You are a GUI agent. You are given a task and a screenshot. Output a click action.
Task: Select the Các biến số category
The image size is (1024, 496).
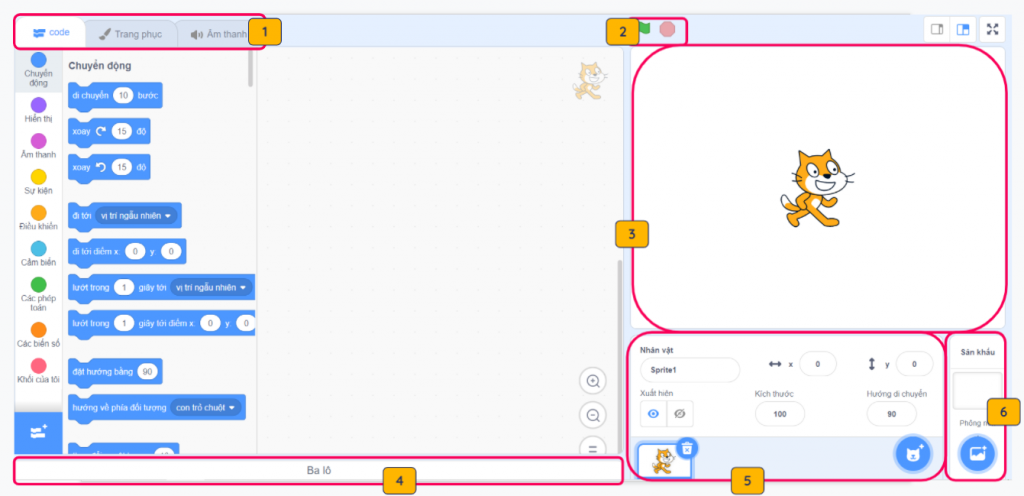39,335
